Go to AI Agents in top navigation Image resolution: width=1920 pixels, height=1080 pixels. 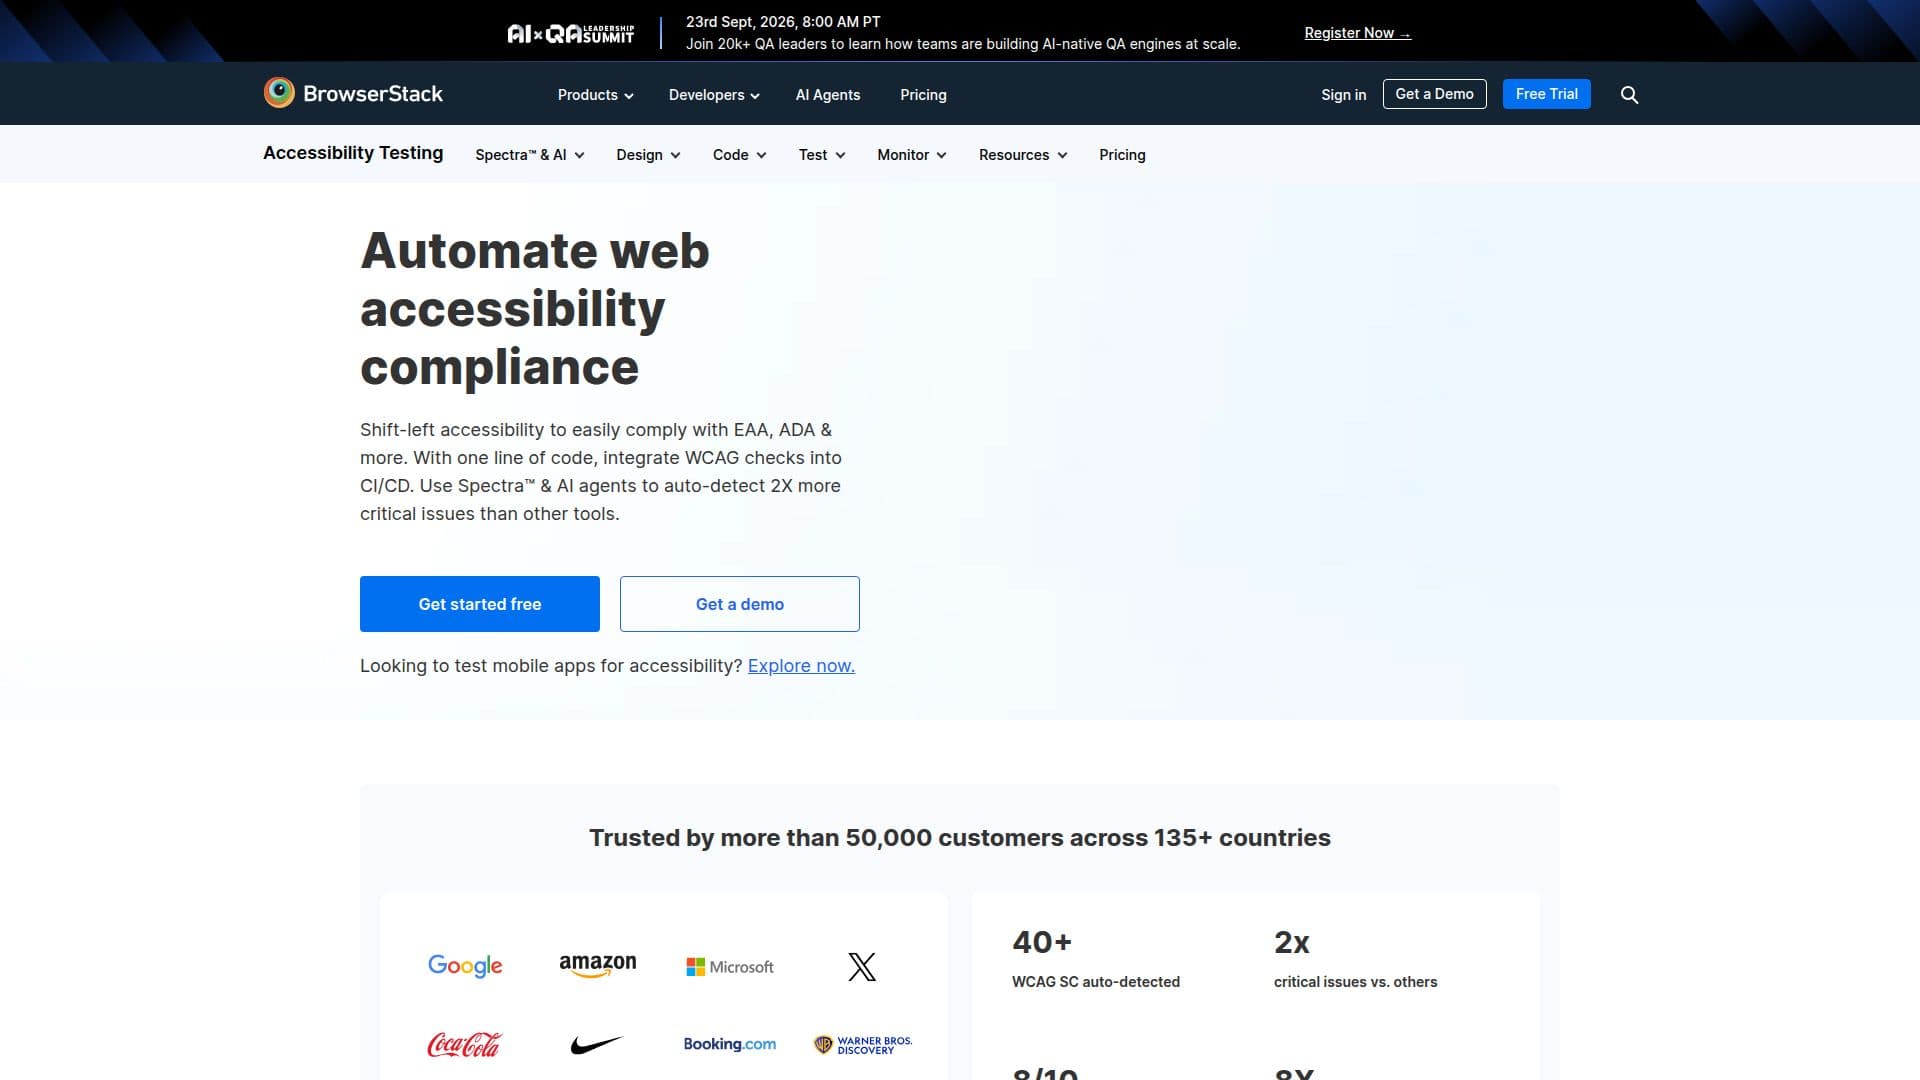(828, 95)
